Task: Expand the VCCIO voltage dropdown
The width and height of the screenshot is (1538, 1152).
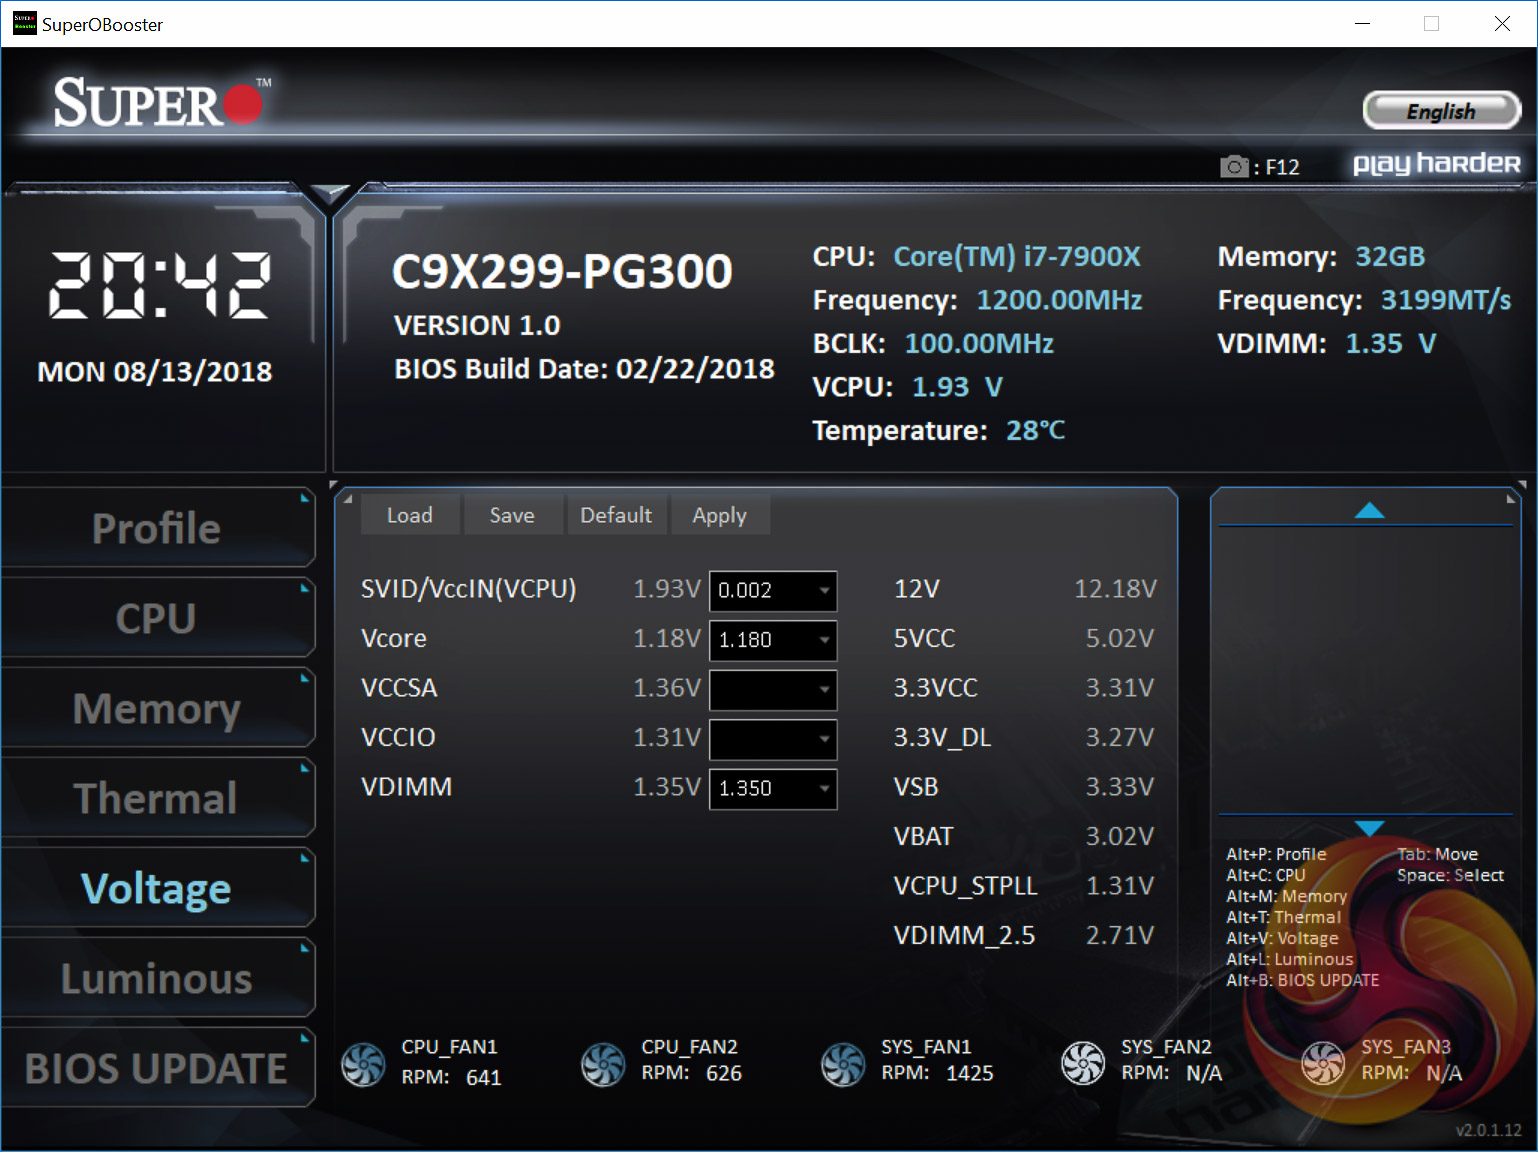Action: coord(773,739)
